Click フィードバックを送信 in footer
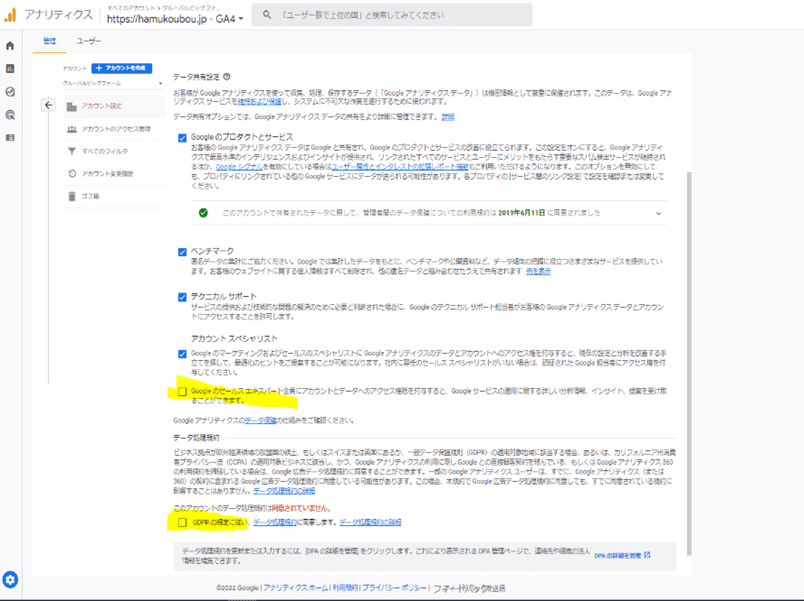The height and width of the screenshot is (601, 804). click(469, 588)
